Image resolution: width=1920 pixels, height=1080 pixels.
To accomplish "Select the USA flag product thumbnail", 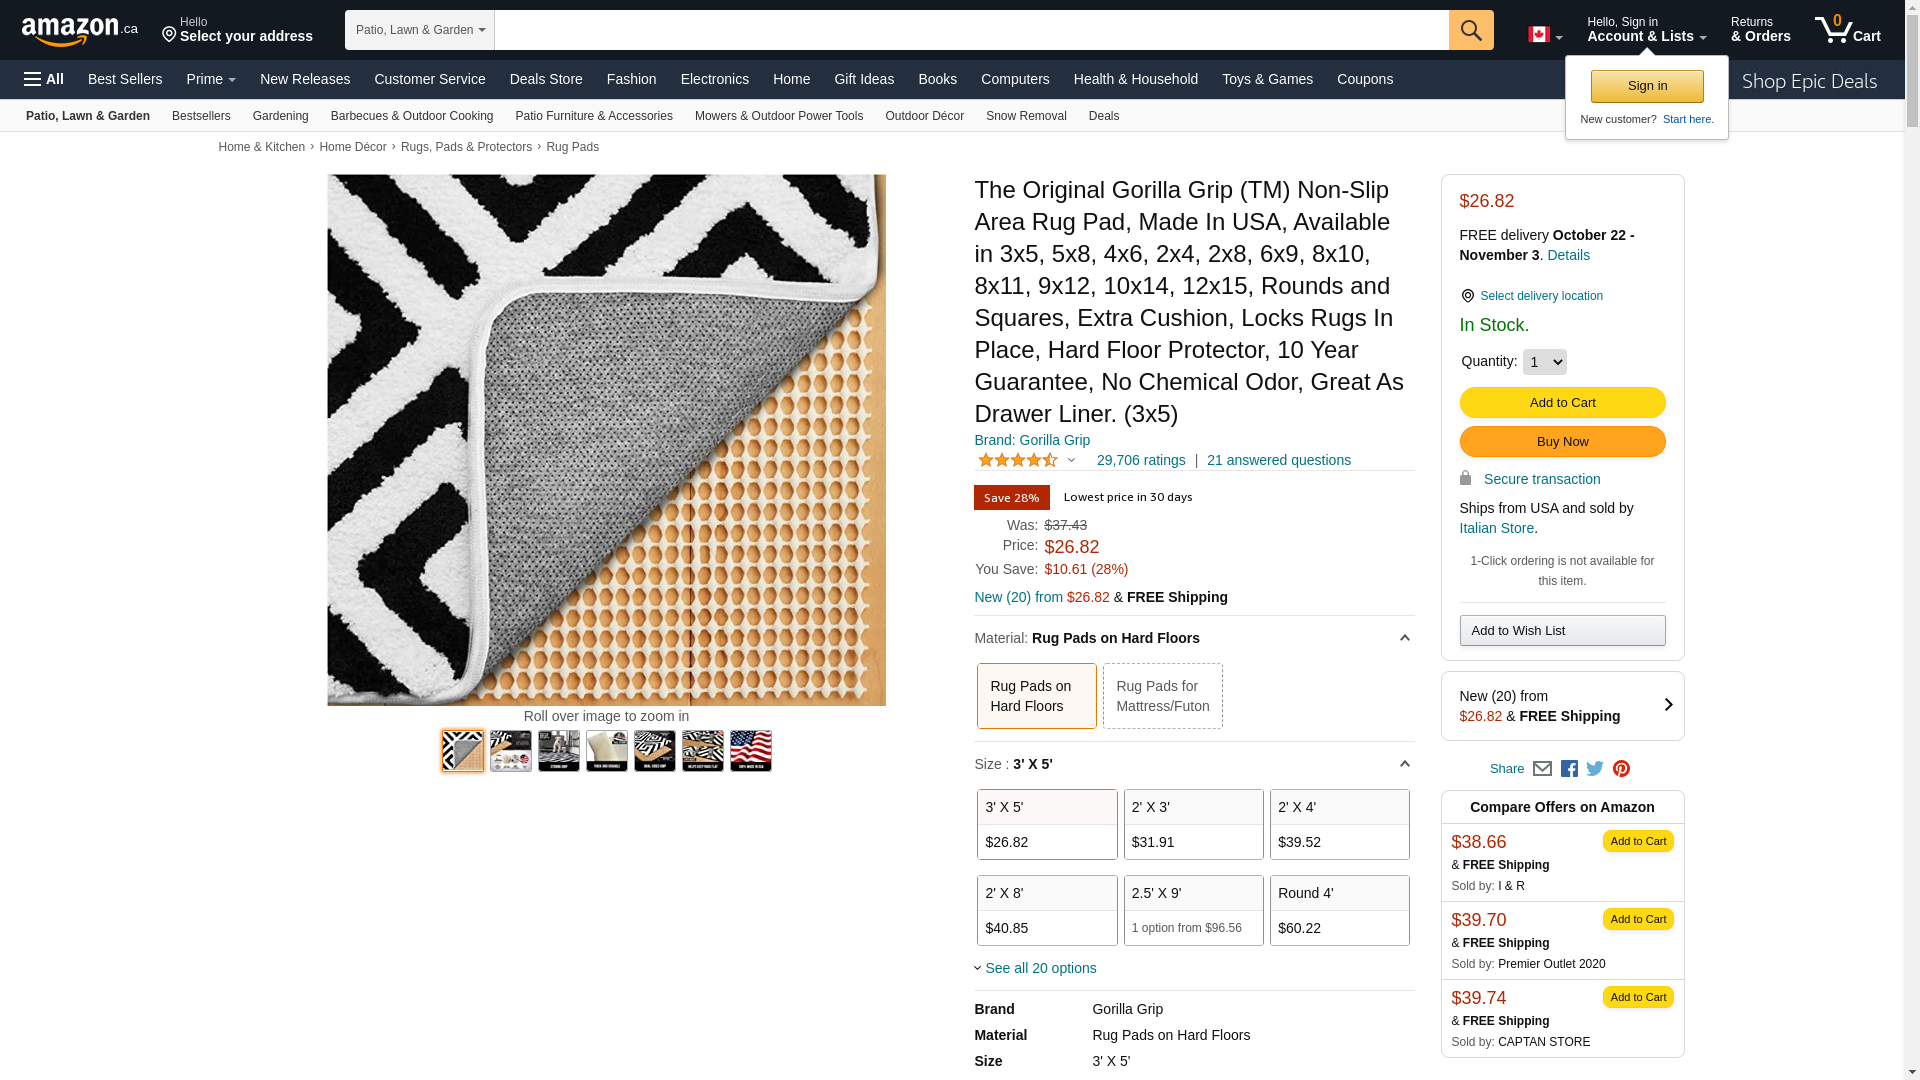I will coord(751,751).
